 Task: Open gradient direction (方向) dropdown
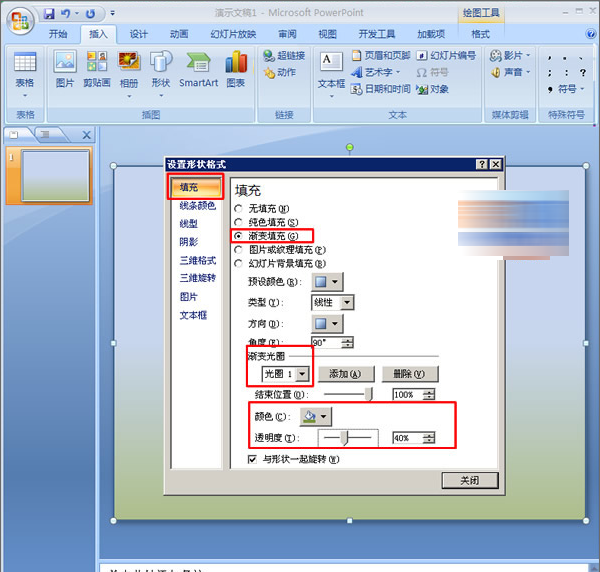tap(327, 324)
